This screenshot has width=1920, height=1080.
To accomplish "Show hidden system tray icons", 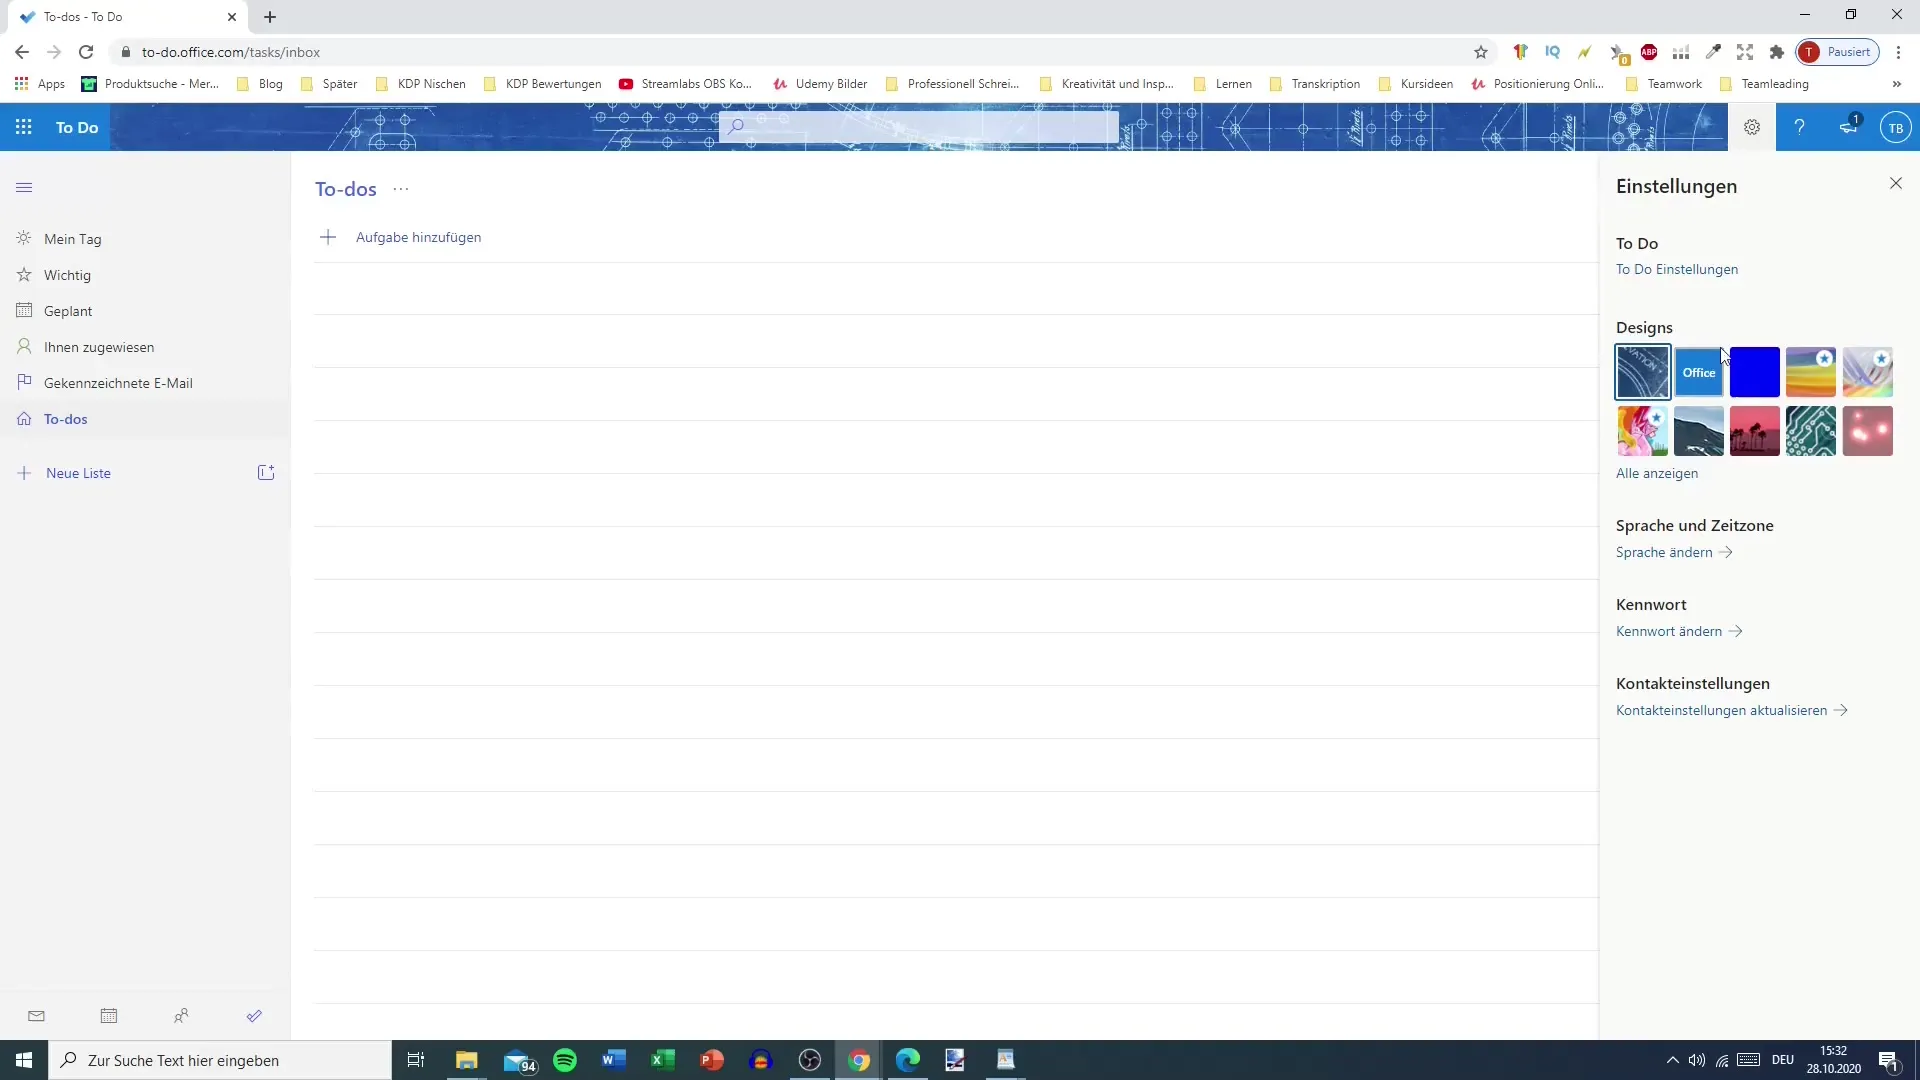I will 1672,1060.
